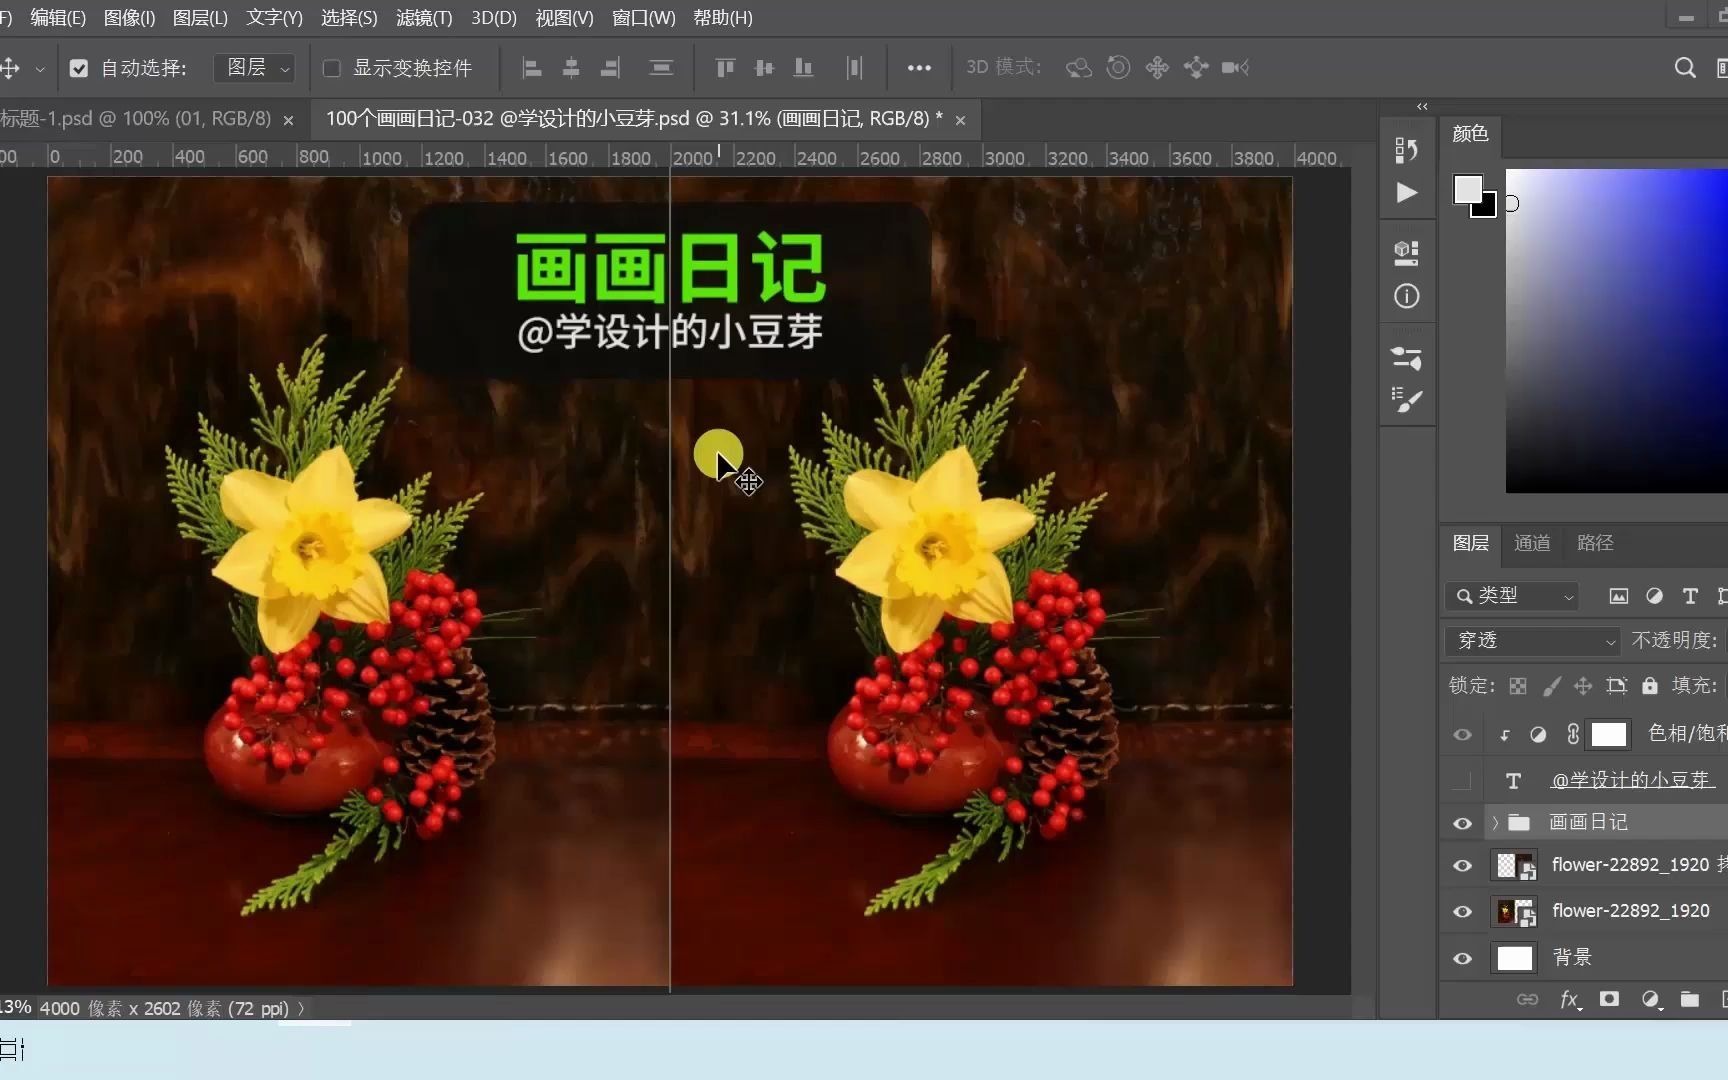Click the hue/saturation layer mask thumbnail
This screenshot has width=1728, height=1080.
1609,735
